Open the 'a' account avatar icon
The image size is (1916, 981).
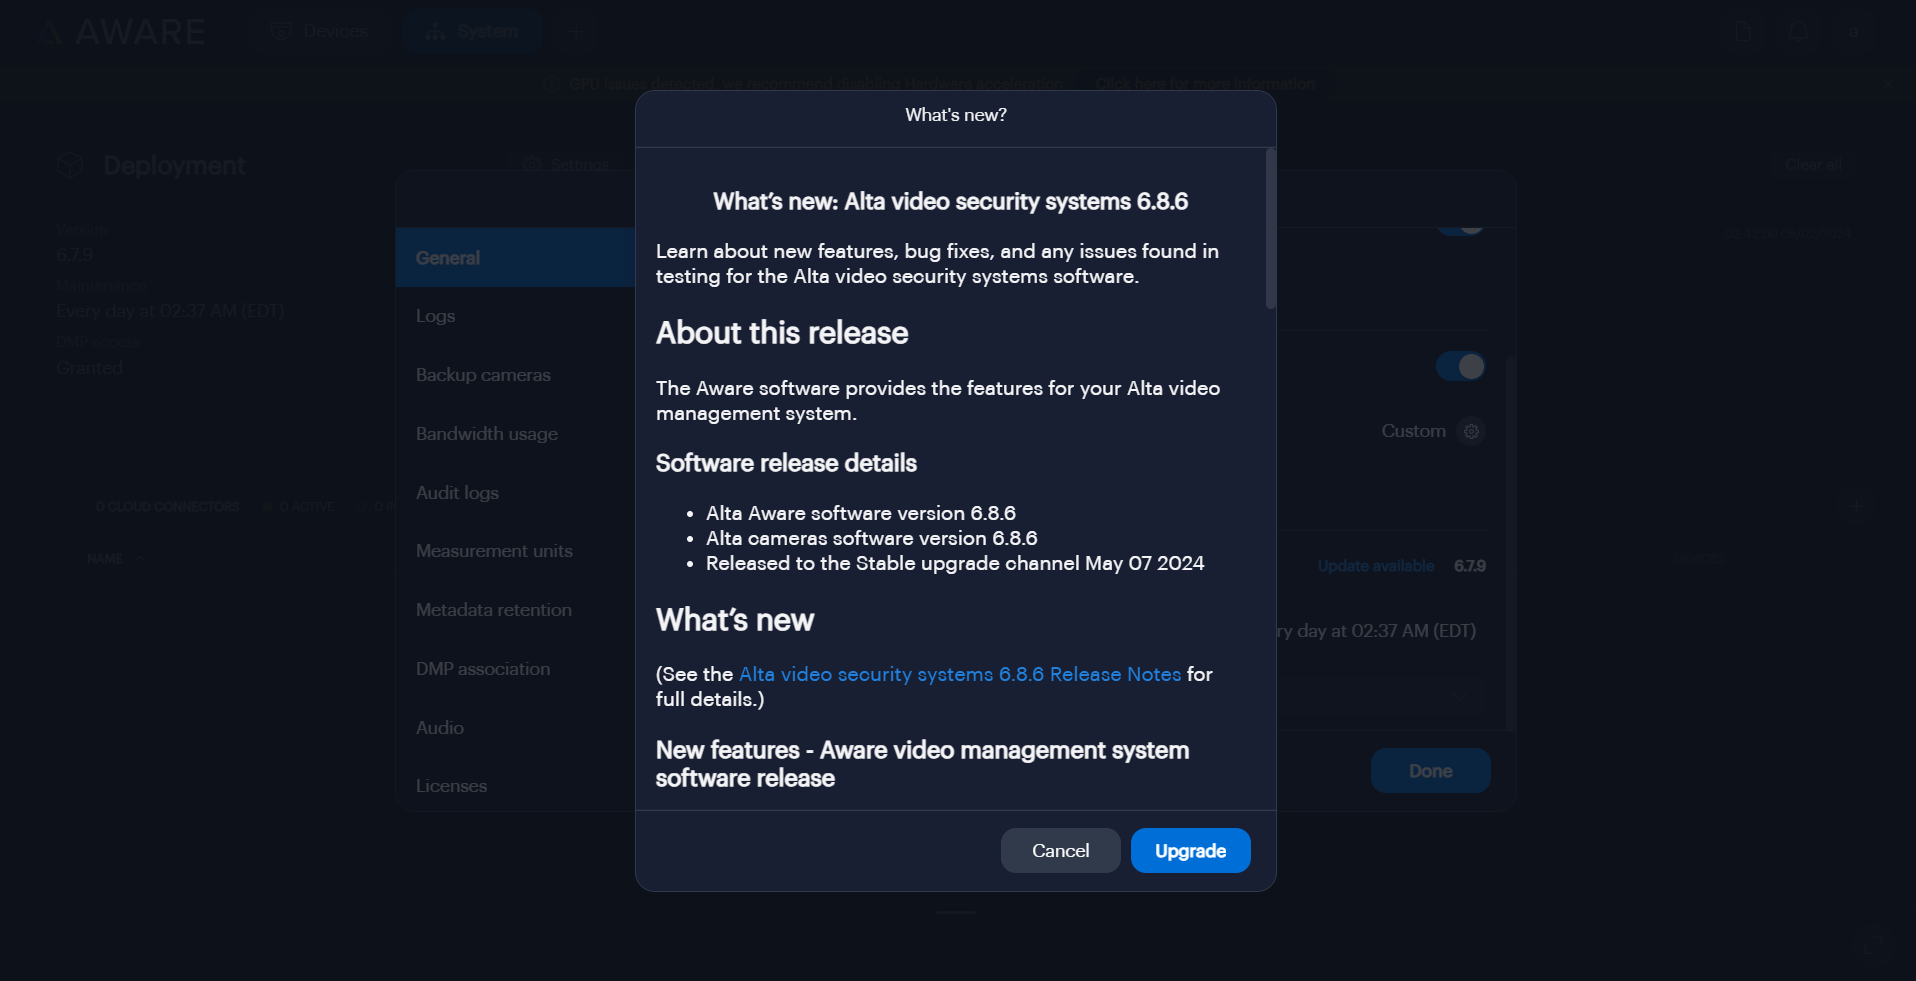point(1853,32)
